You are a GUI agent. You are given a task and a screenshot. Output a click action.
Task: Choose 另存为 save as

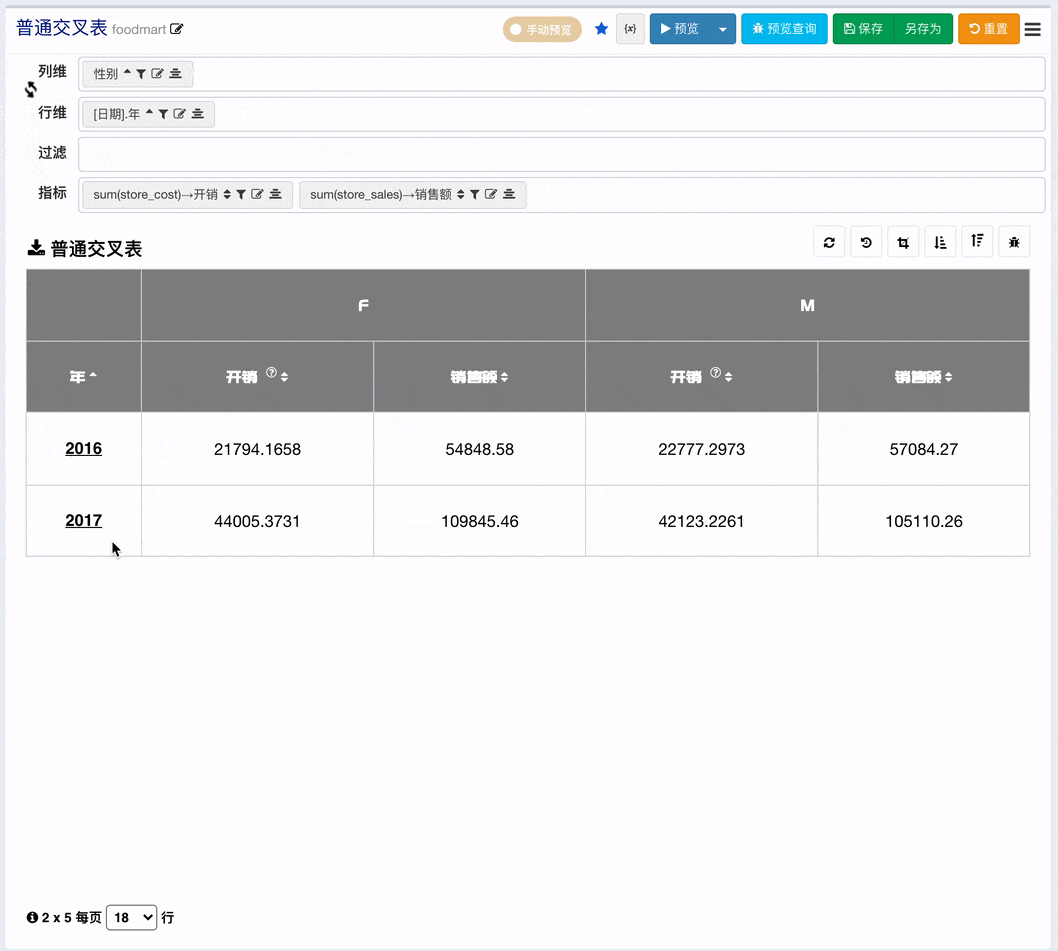click(922, 29)
